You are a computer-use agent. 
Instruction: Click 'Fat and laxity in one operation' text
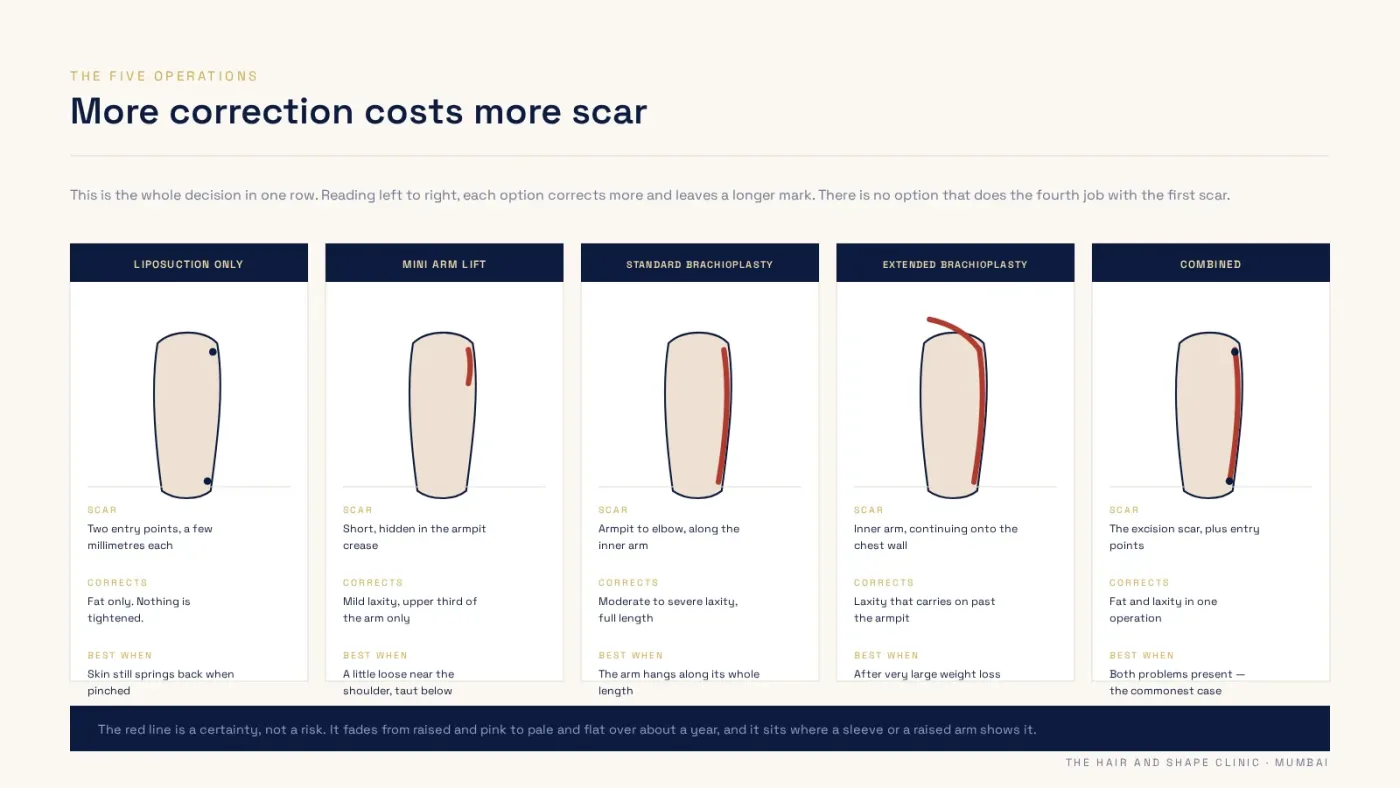(1163, 610)
